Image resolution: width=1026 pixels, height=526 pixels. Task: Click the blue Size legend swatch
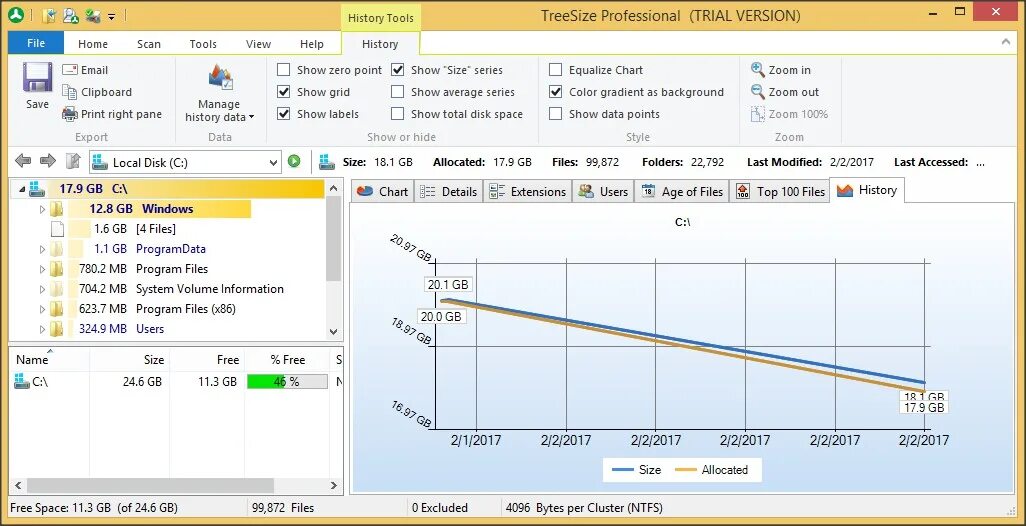click(622, 470)
